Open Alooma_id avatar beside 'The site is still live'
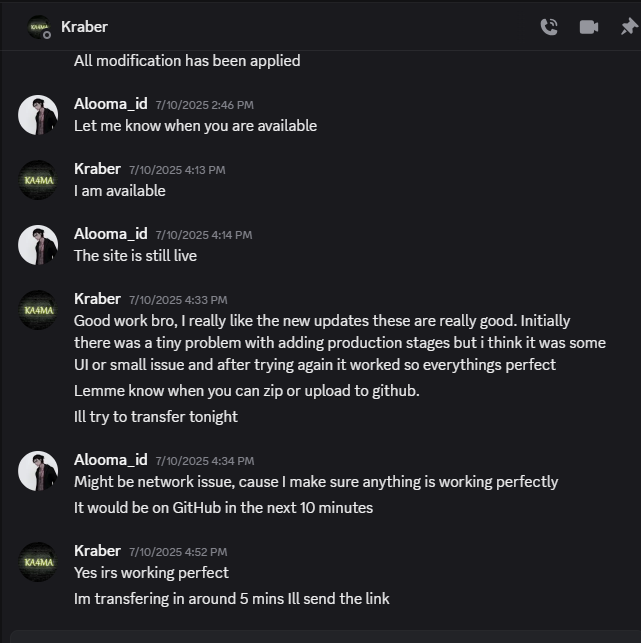 38,245
